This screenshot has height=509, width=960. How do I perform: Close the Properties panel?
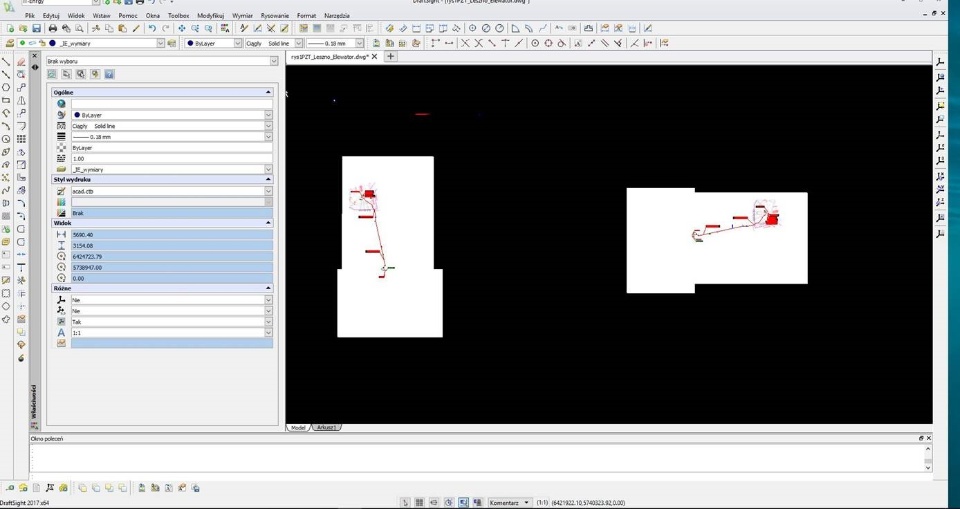pyautogui.click(x=35, y=56)
